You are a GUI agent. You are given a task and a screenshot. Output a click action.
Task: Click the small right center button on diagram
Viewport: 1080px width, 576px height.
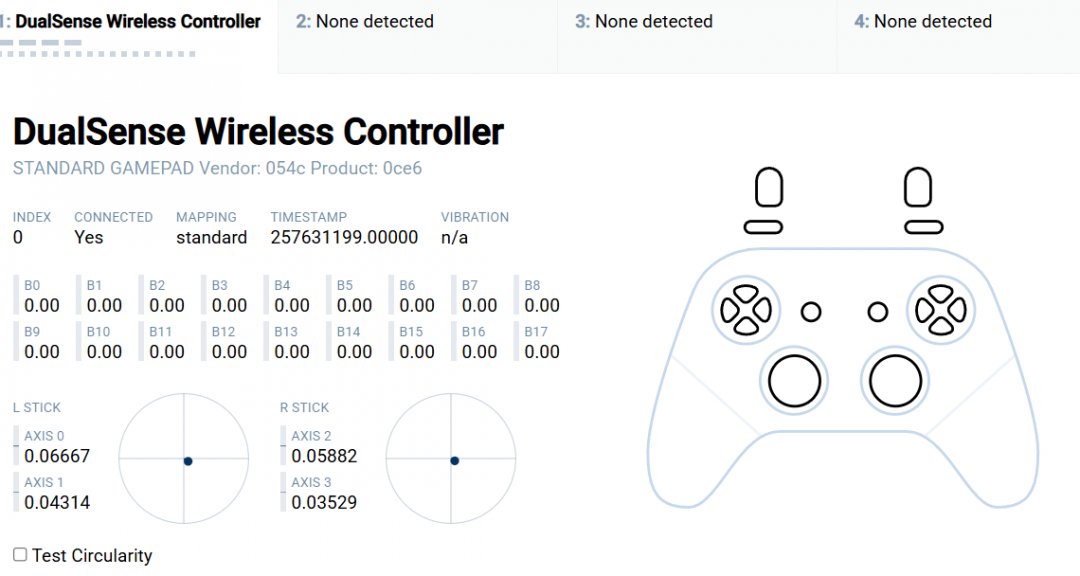pyautogui.click(x=878, y=312)
